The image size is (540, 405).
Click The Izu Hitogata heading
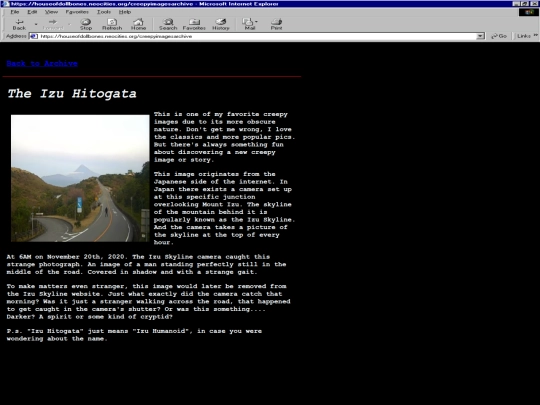(x=72, y=93)
